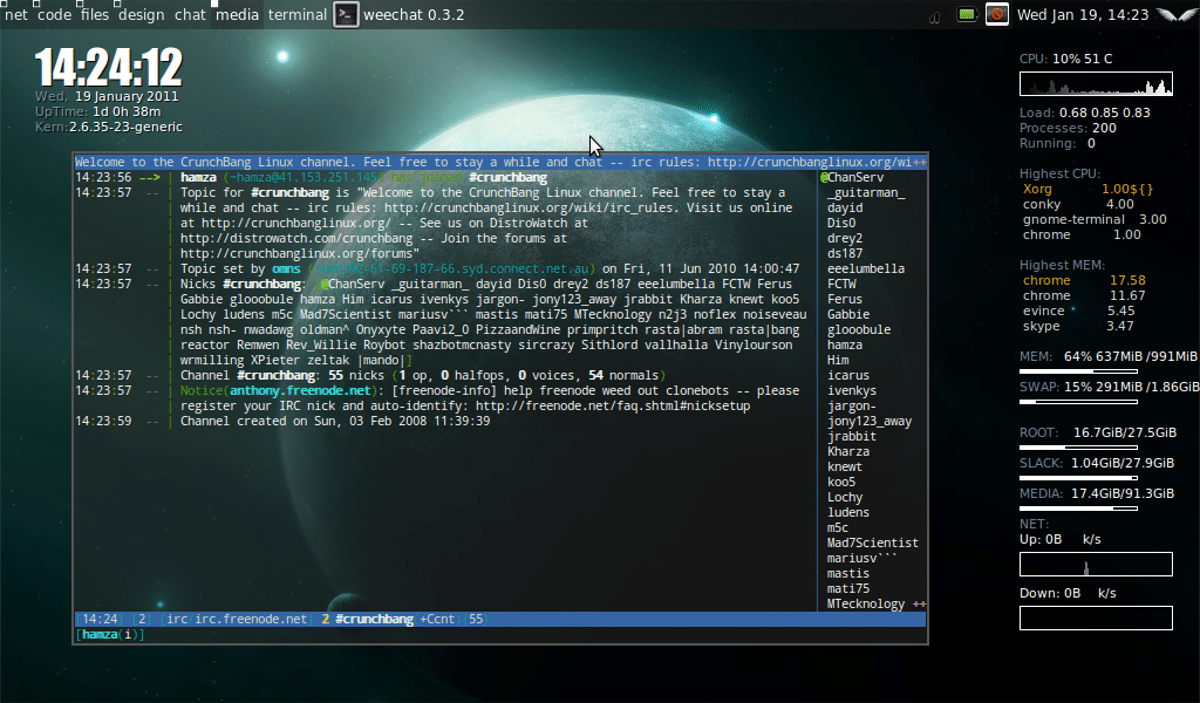The height and width of the screenshot is (703, 1200).
Task: Click the welcome topic title bar in weechat
Action: [501, 162]
